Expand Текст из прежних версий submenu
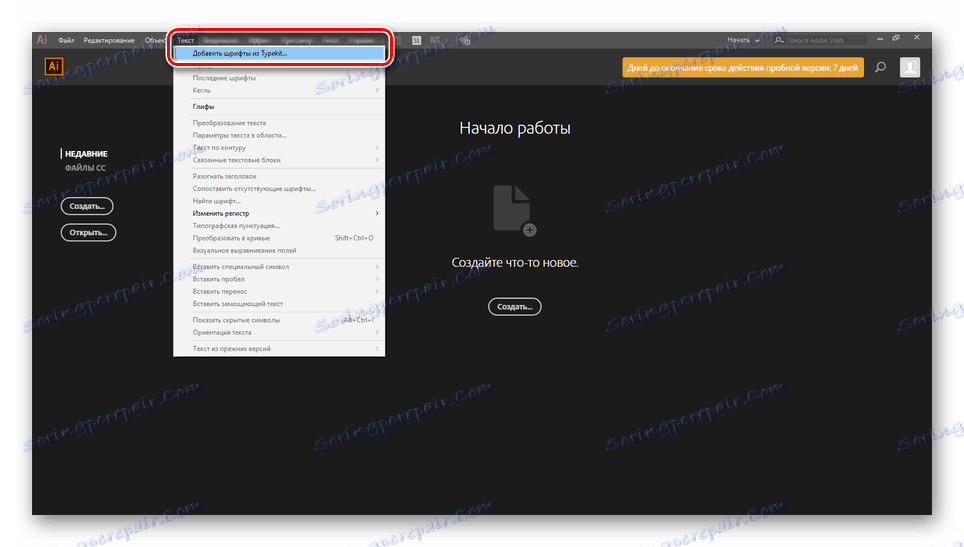Image resolution: width=964 pixels, height=547 pixels. tap(279, 348)
